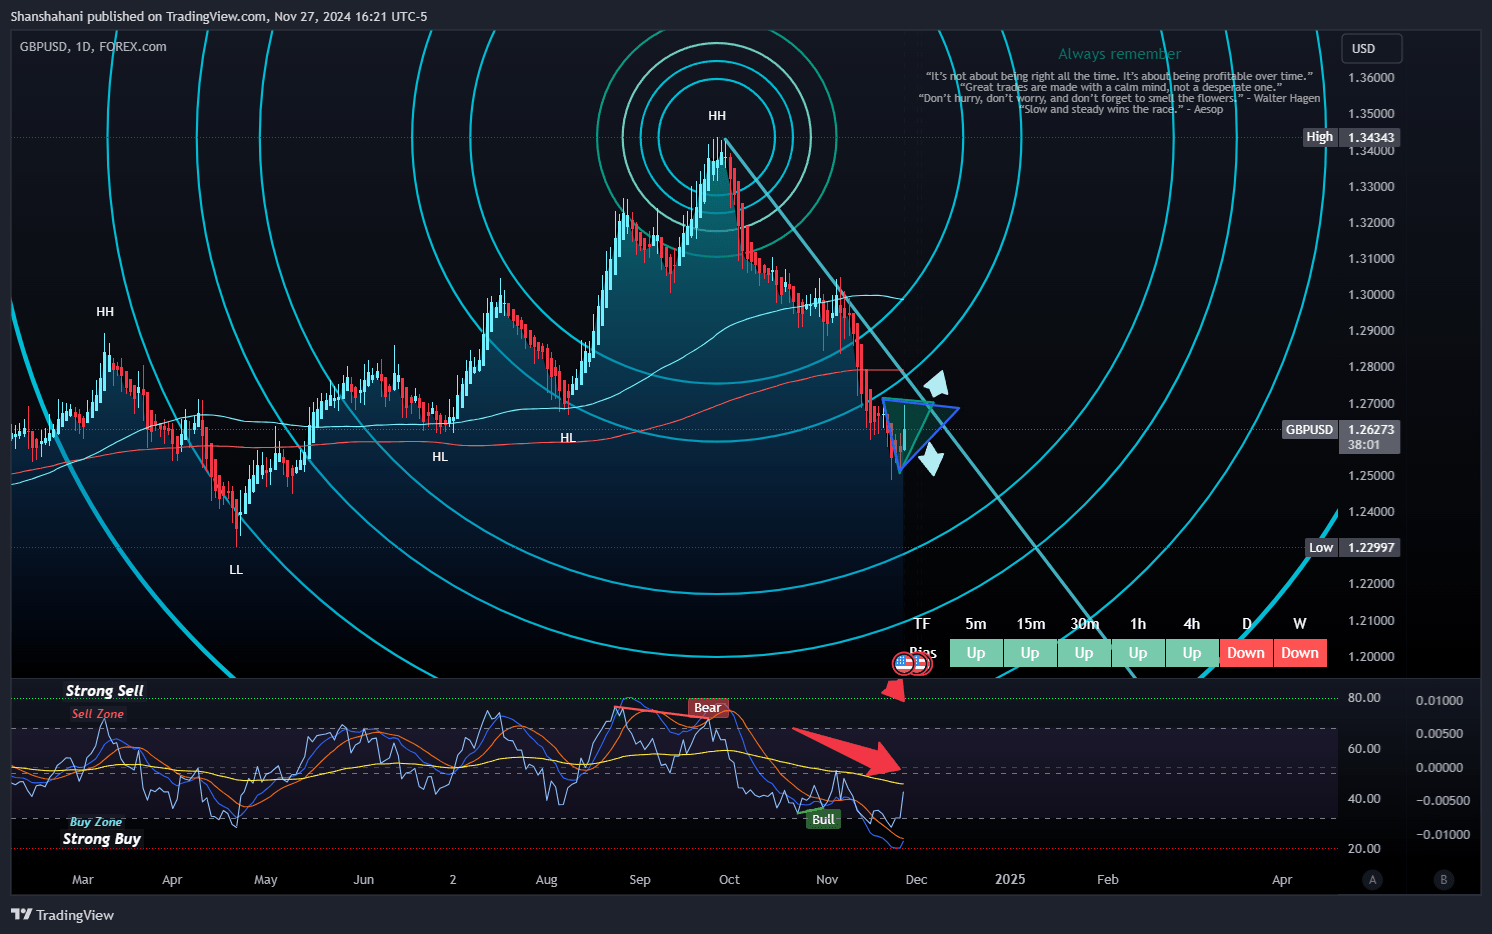
Task: Click the 5m timeframe header
Action: click(x=976, y=624)
